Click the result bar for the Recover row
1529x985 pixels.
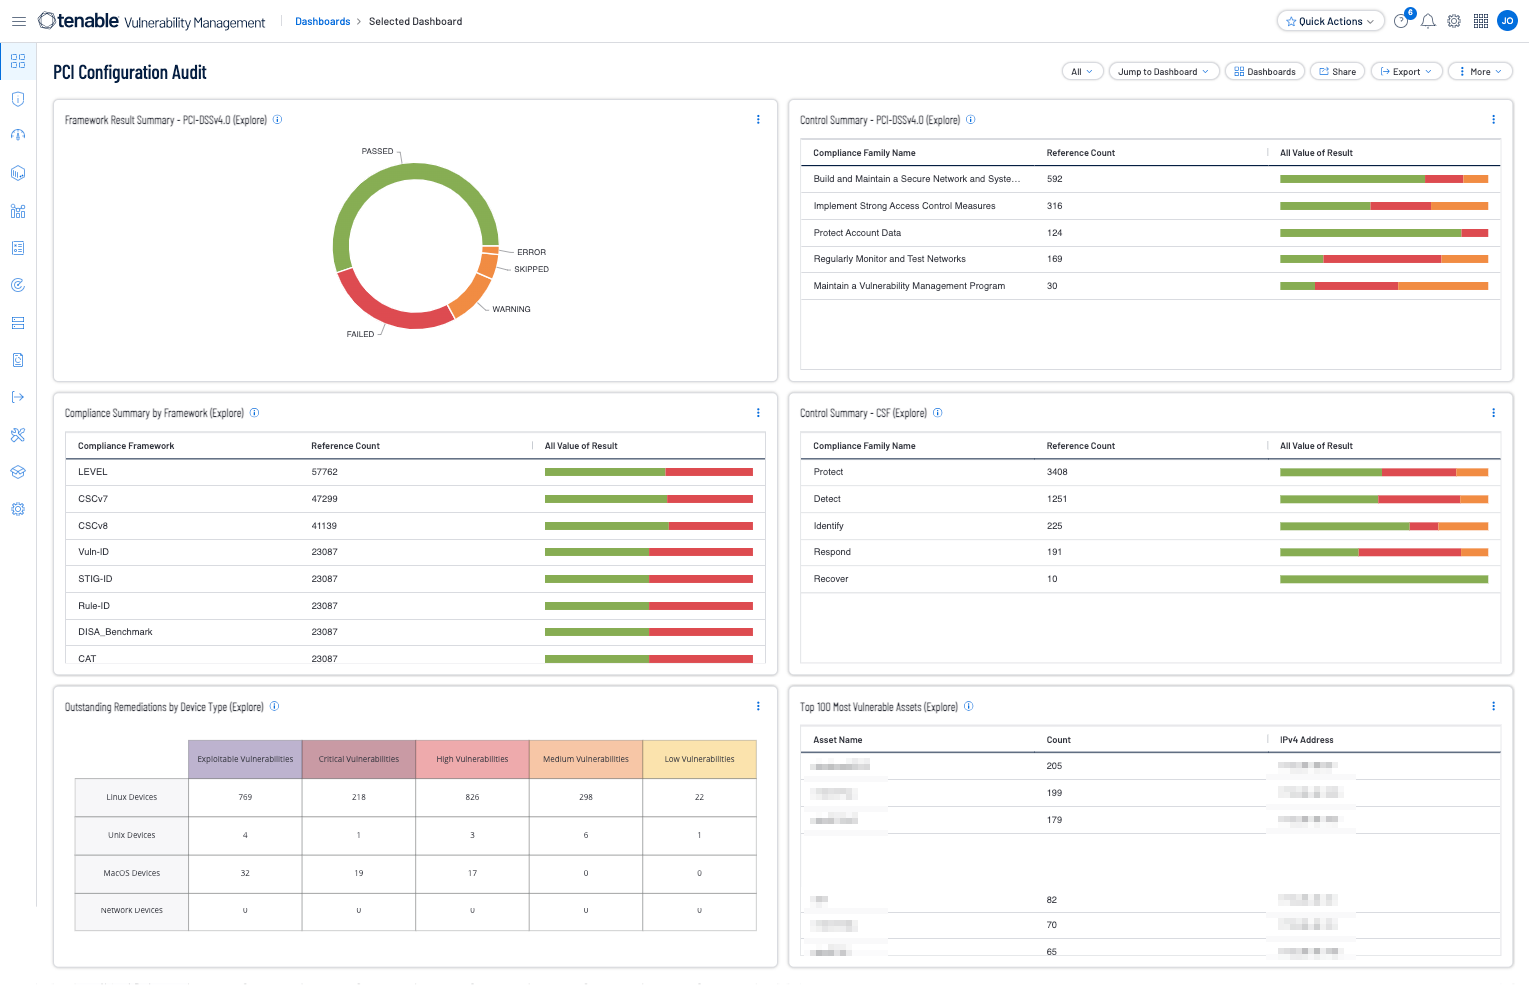click(1384, 579)
